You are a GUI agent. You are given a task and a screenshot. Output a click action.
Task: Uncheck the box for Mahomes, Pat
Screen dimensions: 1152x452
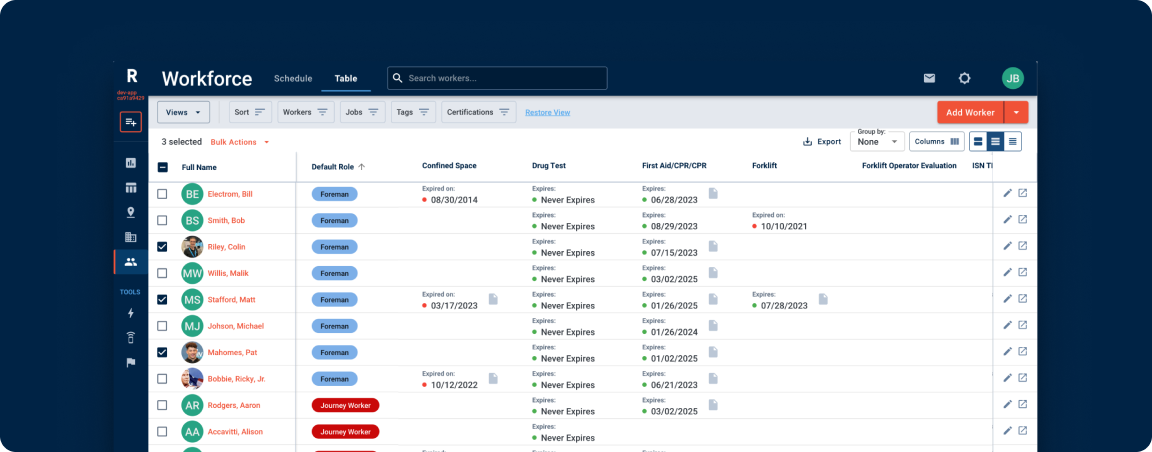pyautogui.click(x=162, y=353)
